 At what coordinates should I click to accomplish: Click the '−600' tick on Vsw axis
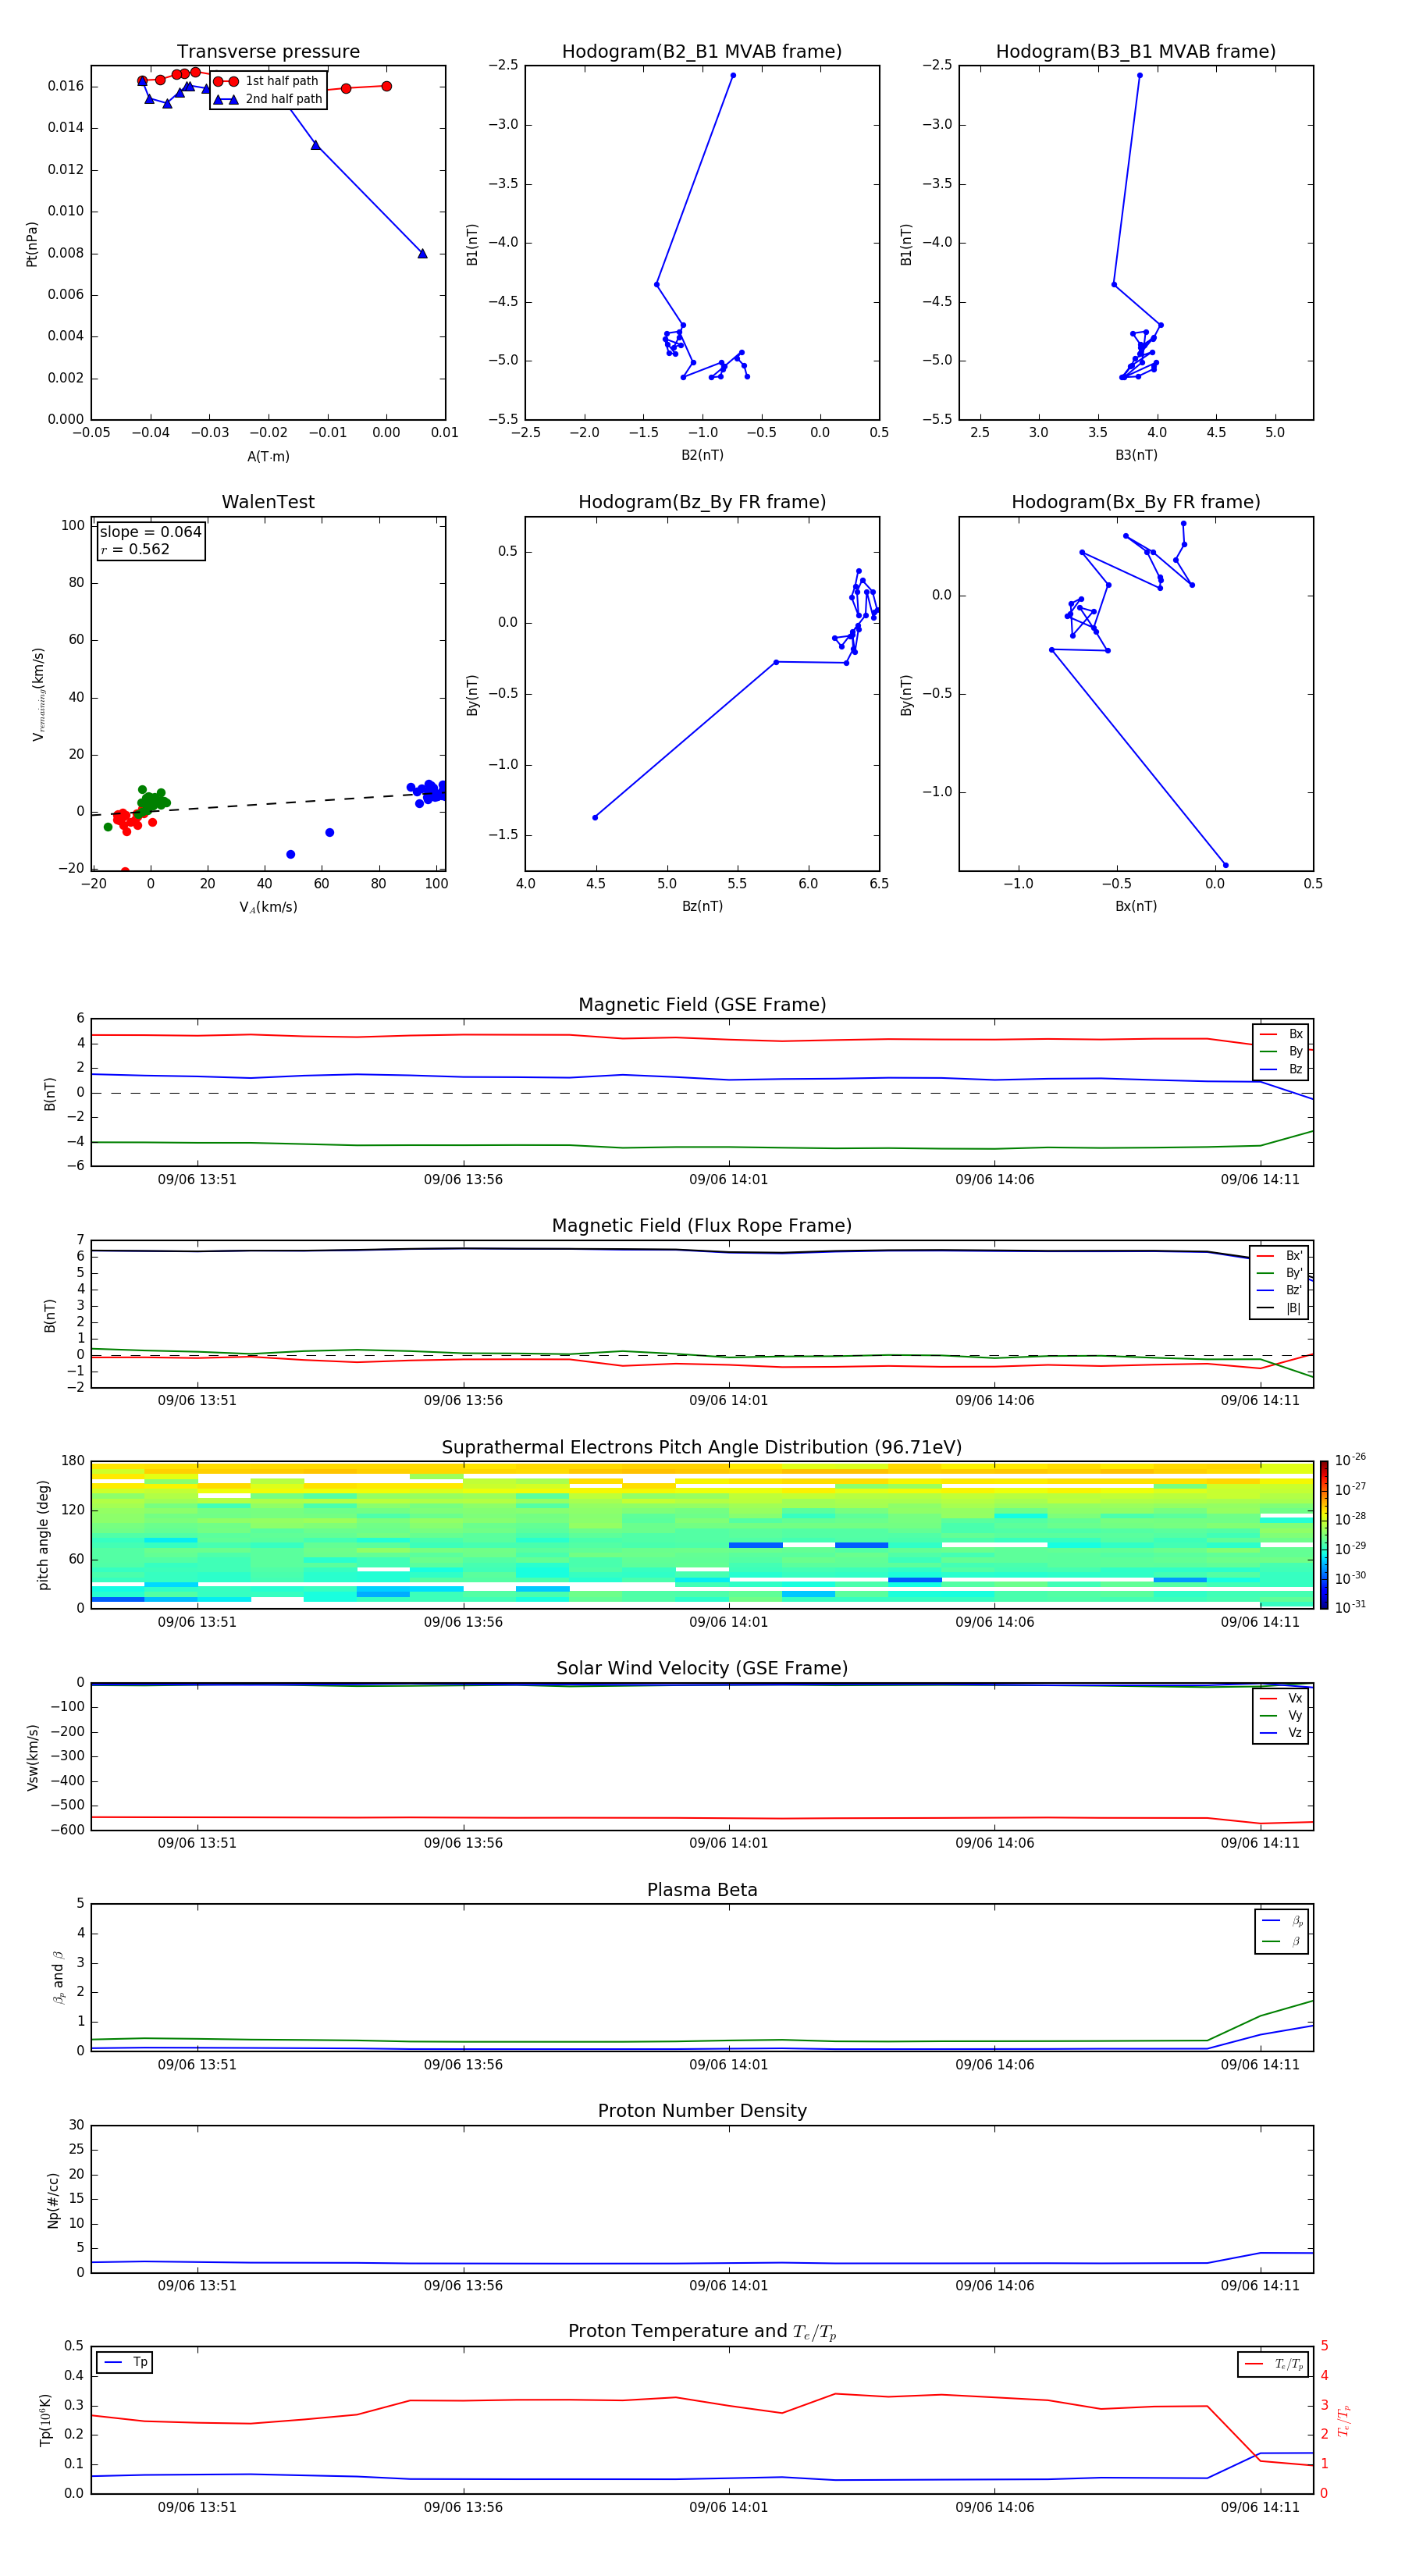point(66,1830)
